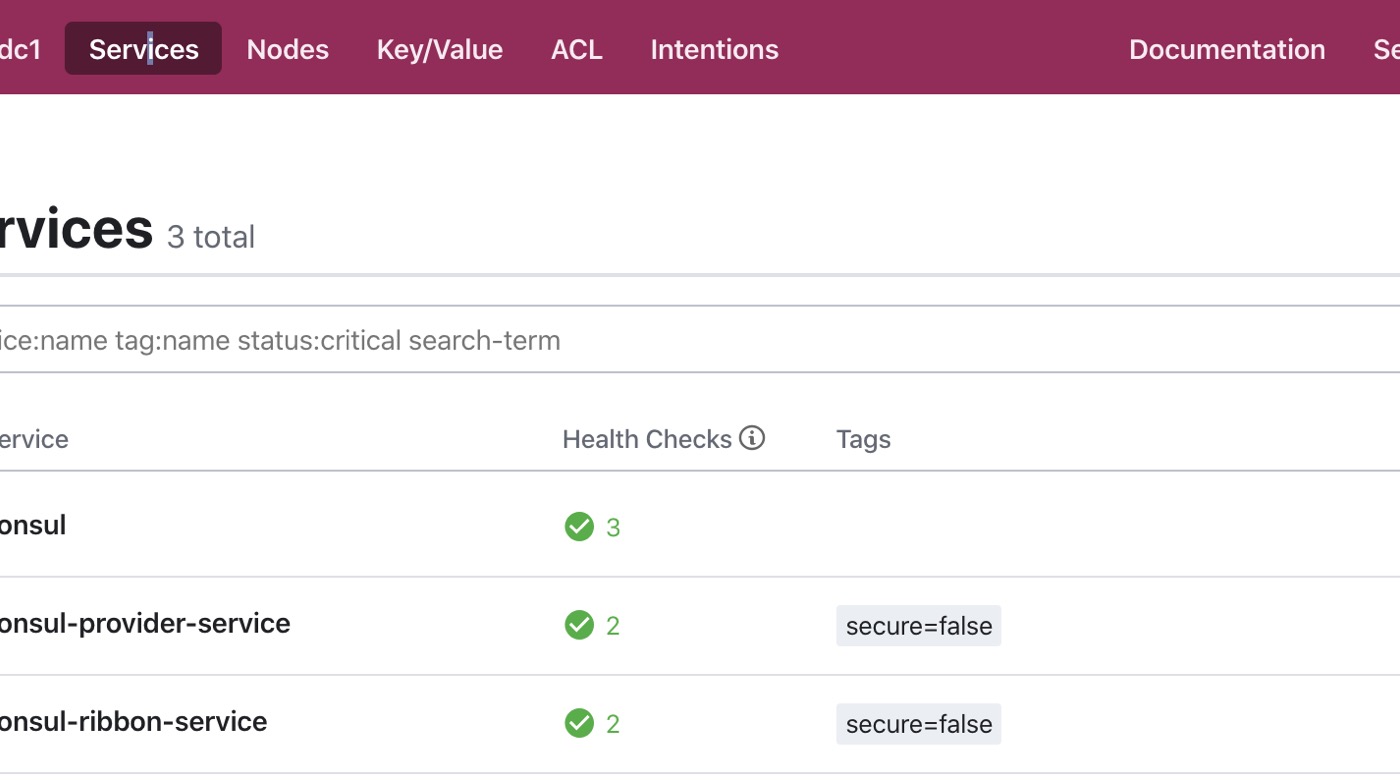Navigate to the ACL page

coord(576,49)
